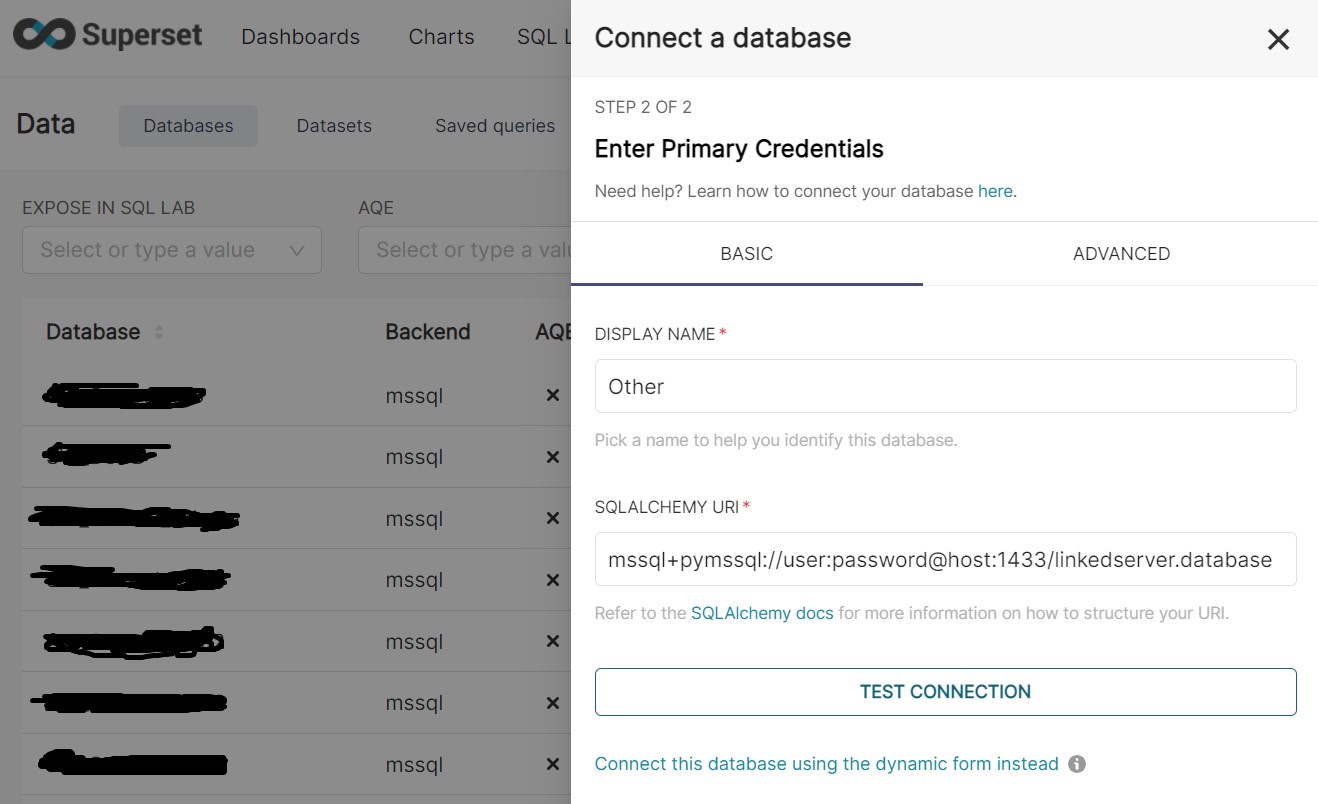
Task: Click the info icon beside the dynamic form link
Action: [1076, 763]
